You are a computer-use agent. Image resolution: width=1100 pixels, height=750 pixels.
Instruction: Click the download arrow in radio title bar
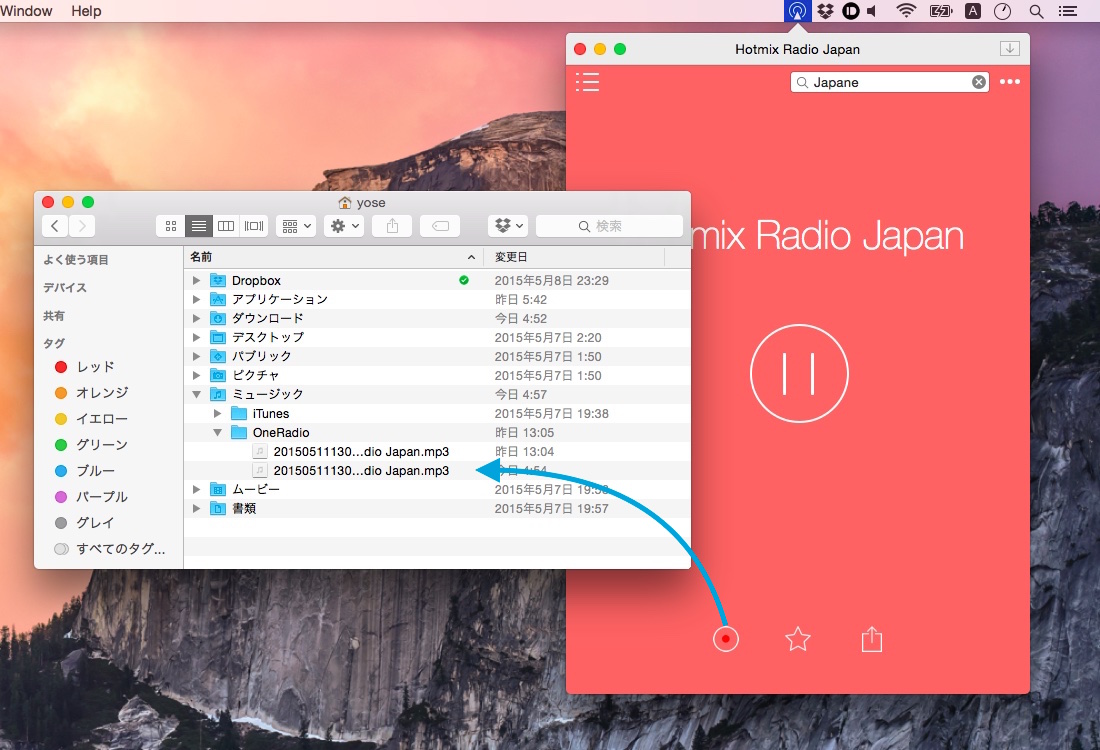pos(1010,48)
